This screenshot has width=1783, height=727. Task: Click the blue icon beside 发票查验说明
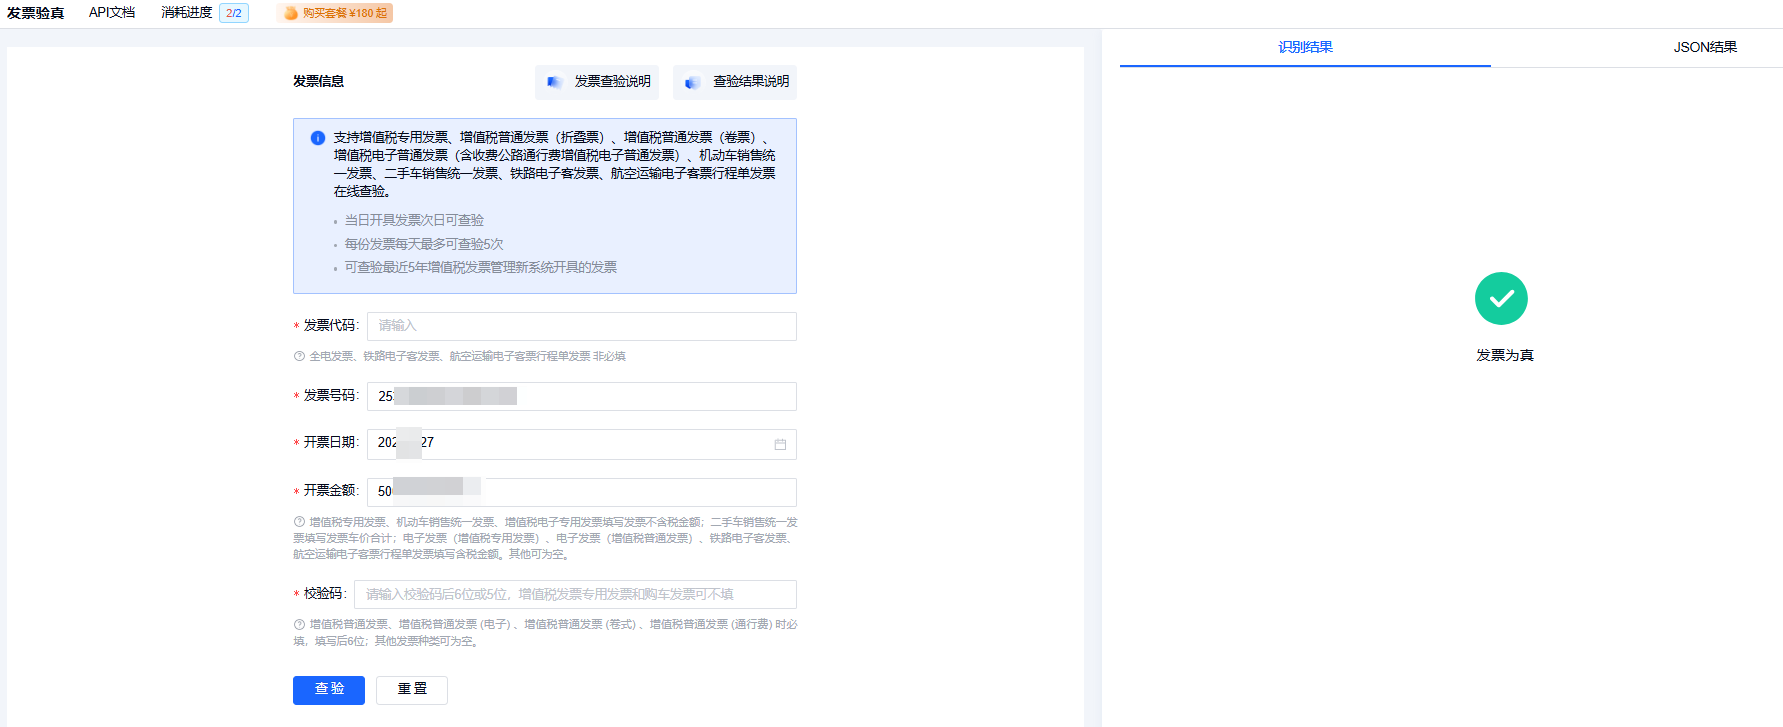click(x=554, y=82)
